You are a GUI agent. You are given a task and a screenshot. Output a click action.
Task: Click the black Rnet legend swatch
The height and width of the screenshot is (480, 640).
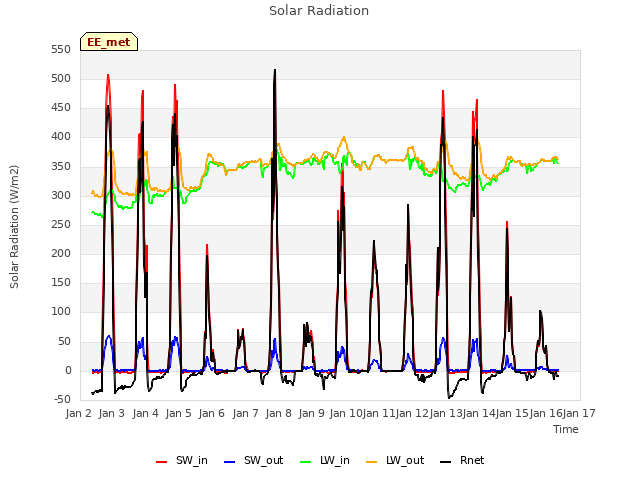point(446,462)
